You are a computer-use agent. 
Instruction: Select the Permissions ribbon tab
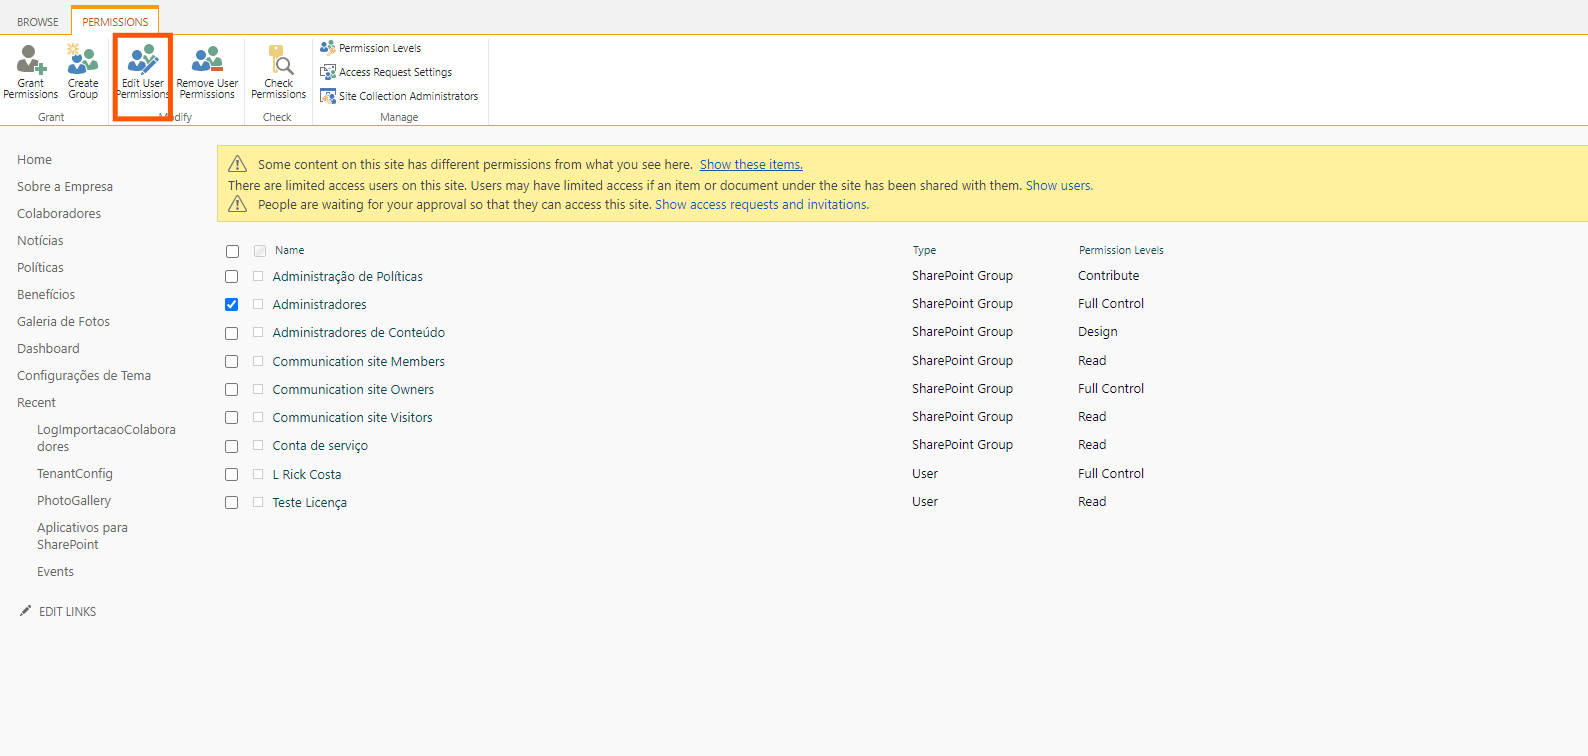[115, 22]
